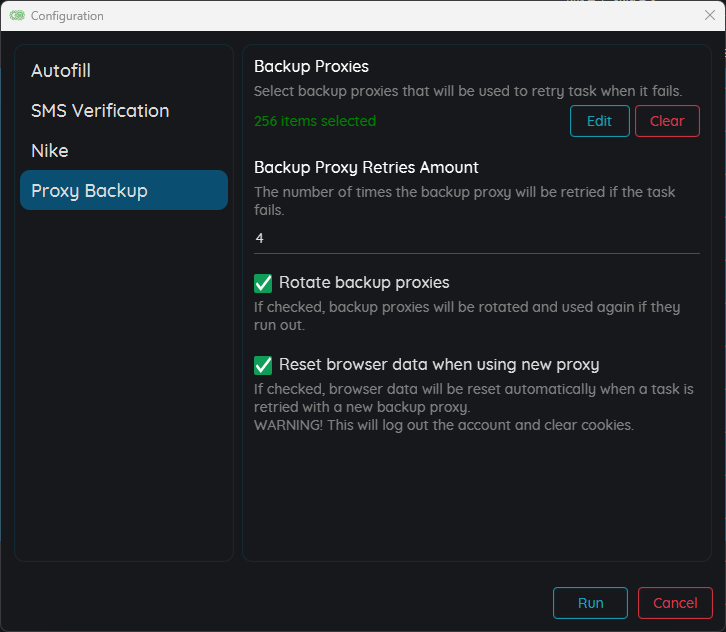
Task: Click 'Backup Proxy Retries Amount' heading
Action: coord(366,167)
